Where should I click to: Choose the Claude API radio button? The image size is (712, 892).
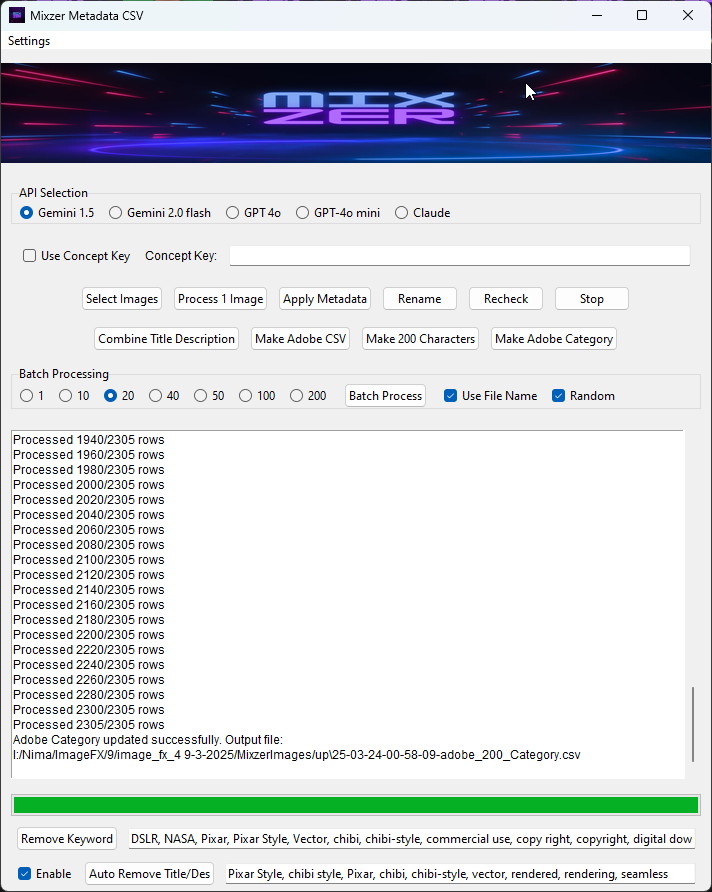click(x=402, y=213)
